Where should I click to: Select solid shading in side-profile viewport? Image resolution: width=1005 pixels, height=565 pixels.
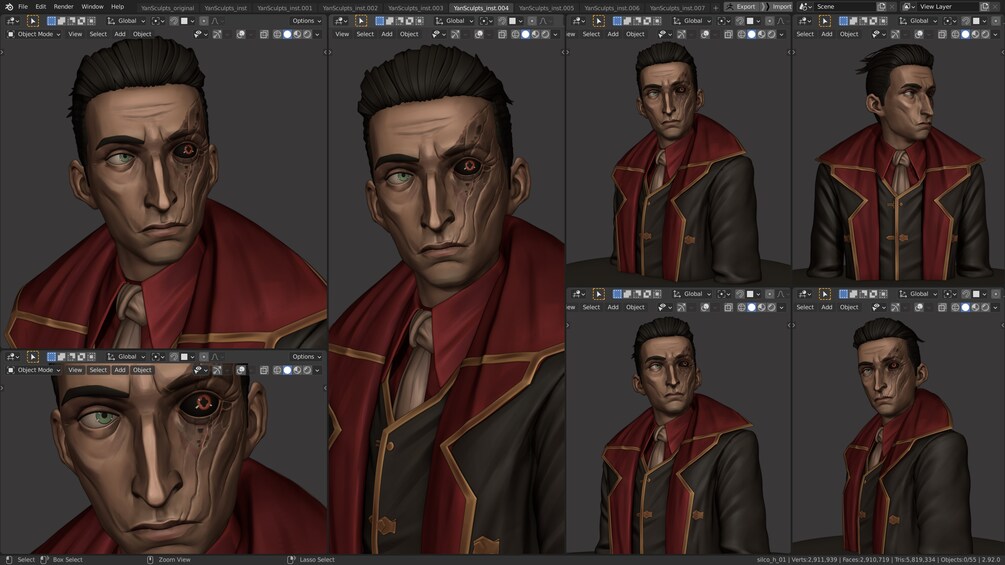pos(965,34)
